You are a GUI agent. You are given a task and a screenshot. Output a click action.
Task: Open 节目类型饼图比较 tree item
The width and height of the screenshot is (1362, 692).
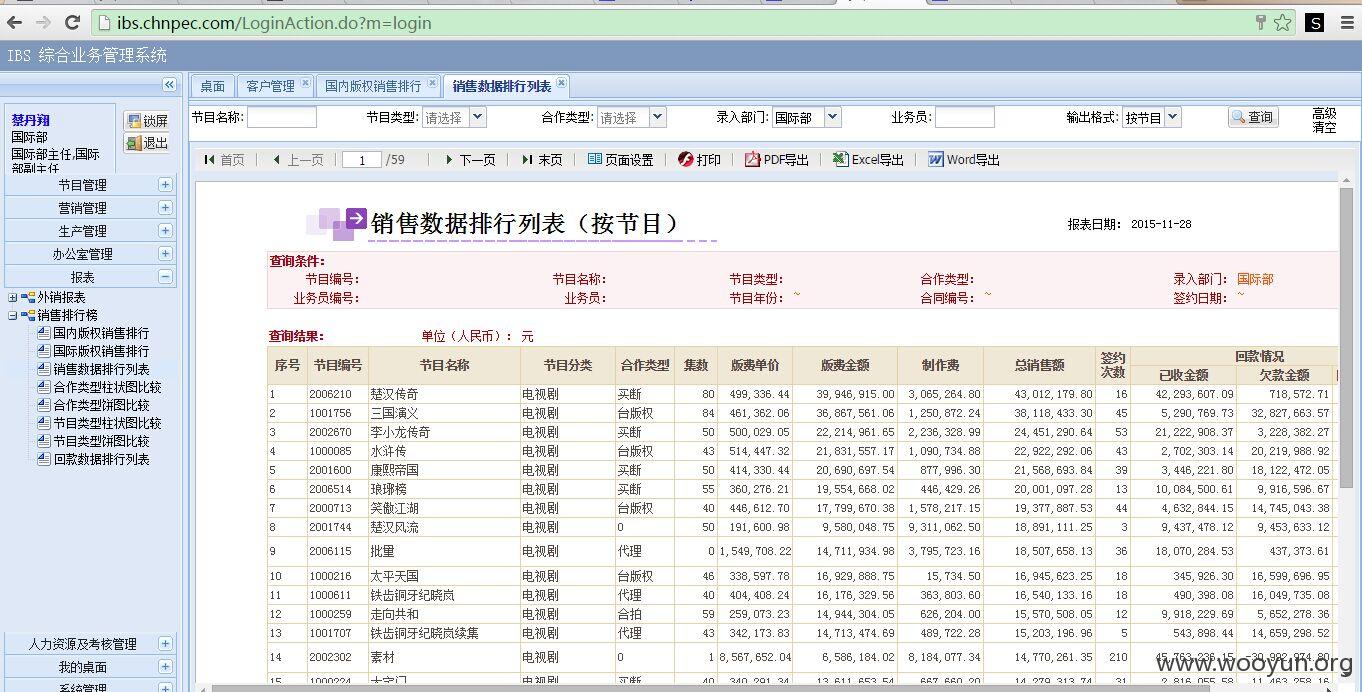tap(101, 441)
